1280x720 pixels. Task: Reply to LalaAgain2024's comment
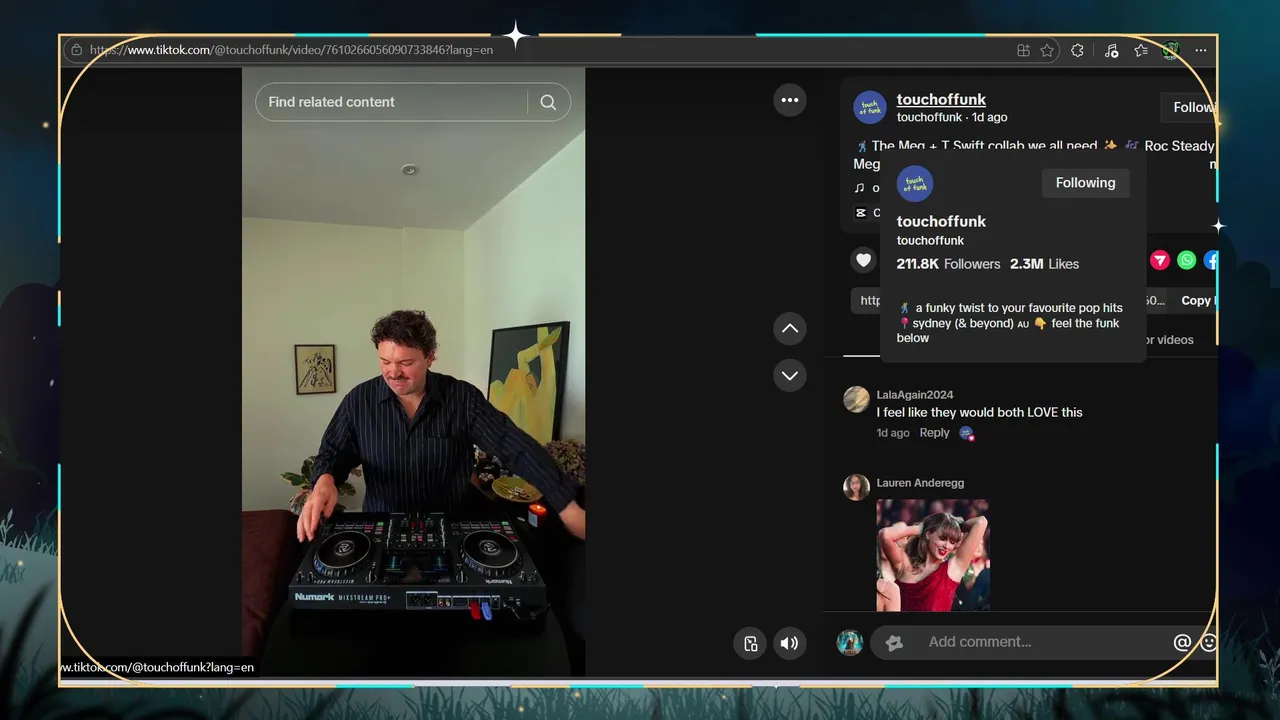(x=934, y=433)
